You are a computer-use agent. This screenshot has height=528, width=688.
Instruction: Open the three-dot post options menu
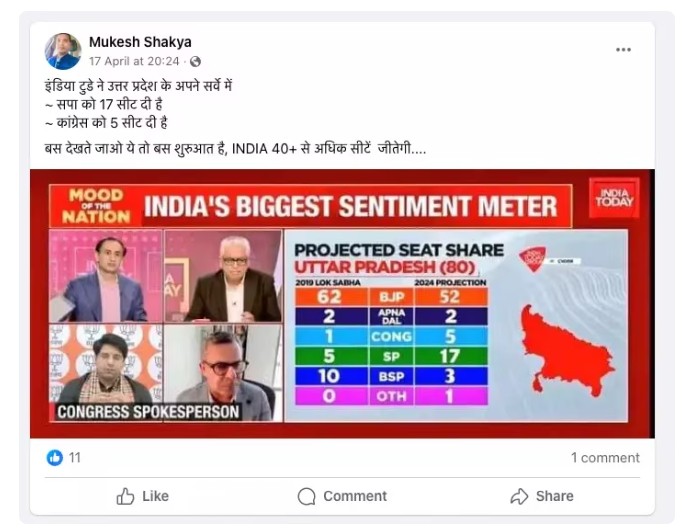623,49
